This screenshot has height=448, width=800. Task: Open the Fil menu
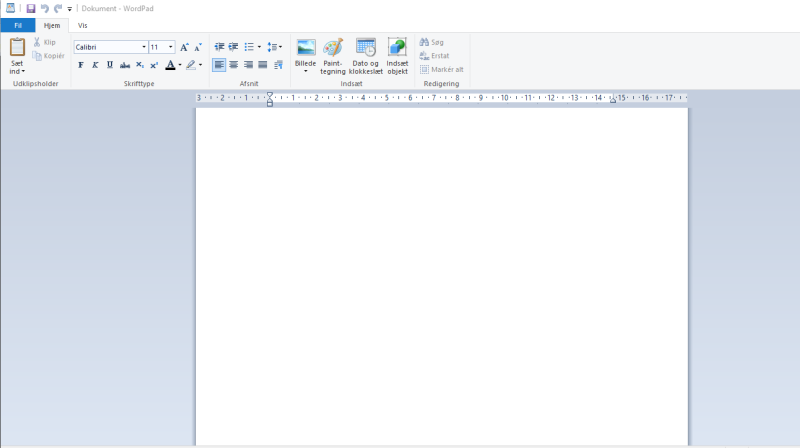click(18, 25)
